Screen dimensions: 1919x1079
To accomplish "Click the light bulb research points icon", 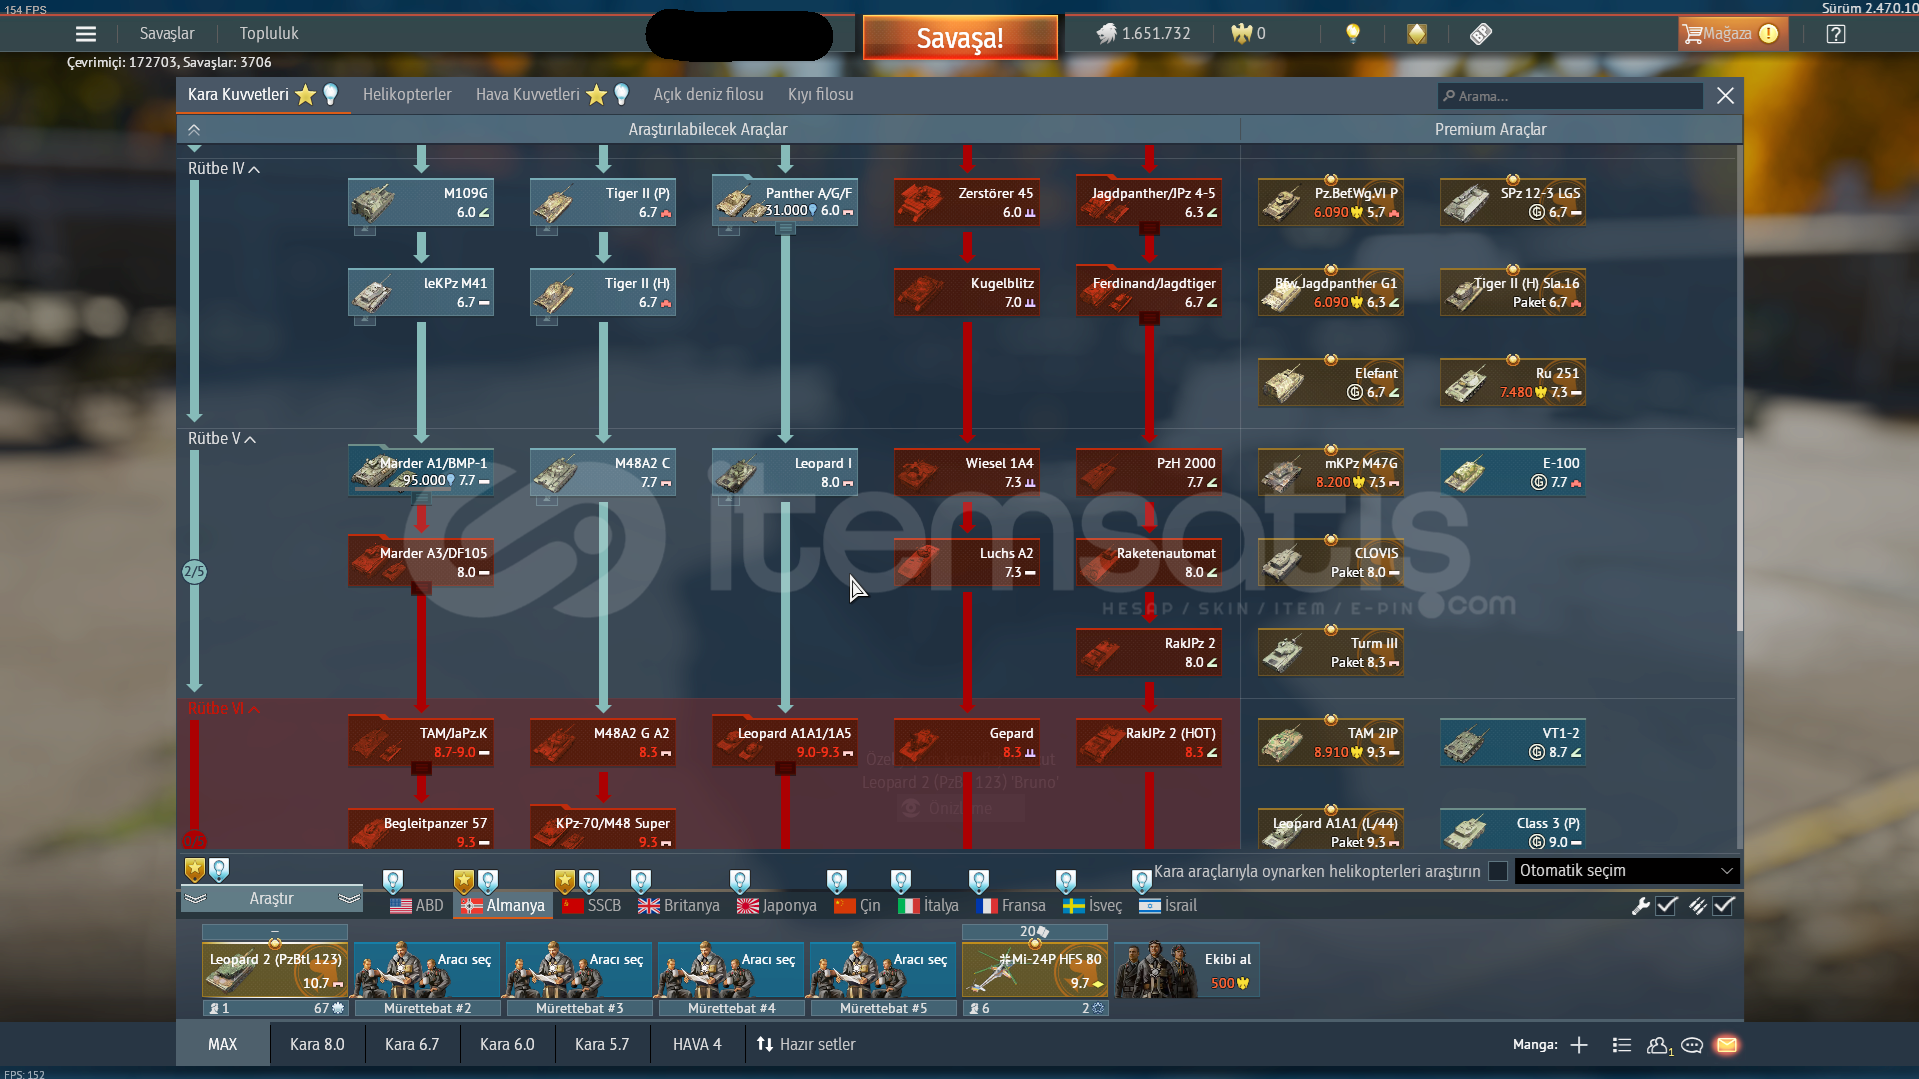I will point(1353,33).
